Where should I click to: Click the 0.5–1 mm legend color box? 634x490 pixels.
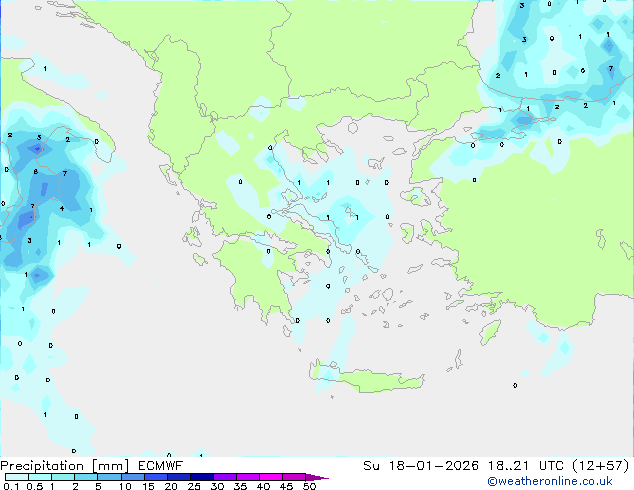pos(40,477)
